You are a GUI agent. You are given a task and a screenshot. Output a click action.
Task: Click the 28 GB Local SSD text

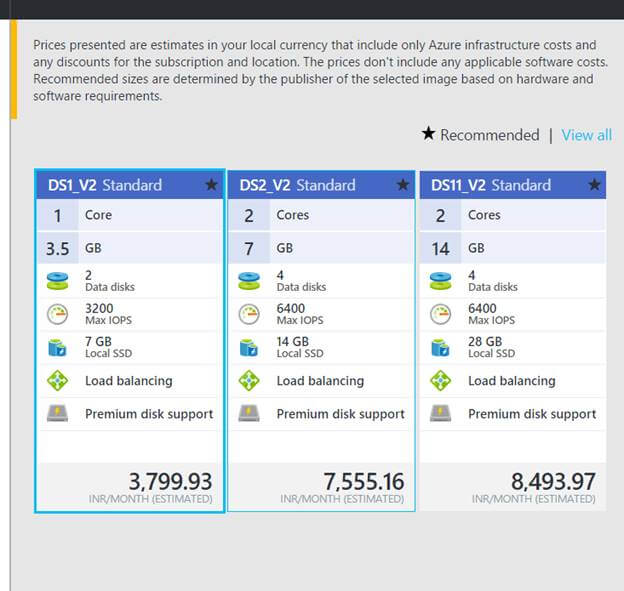pos(491,347)
